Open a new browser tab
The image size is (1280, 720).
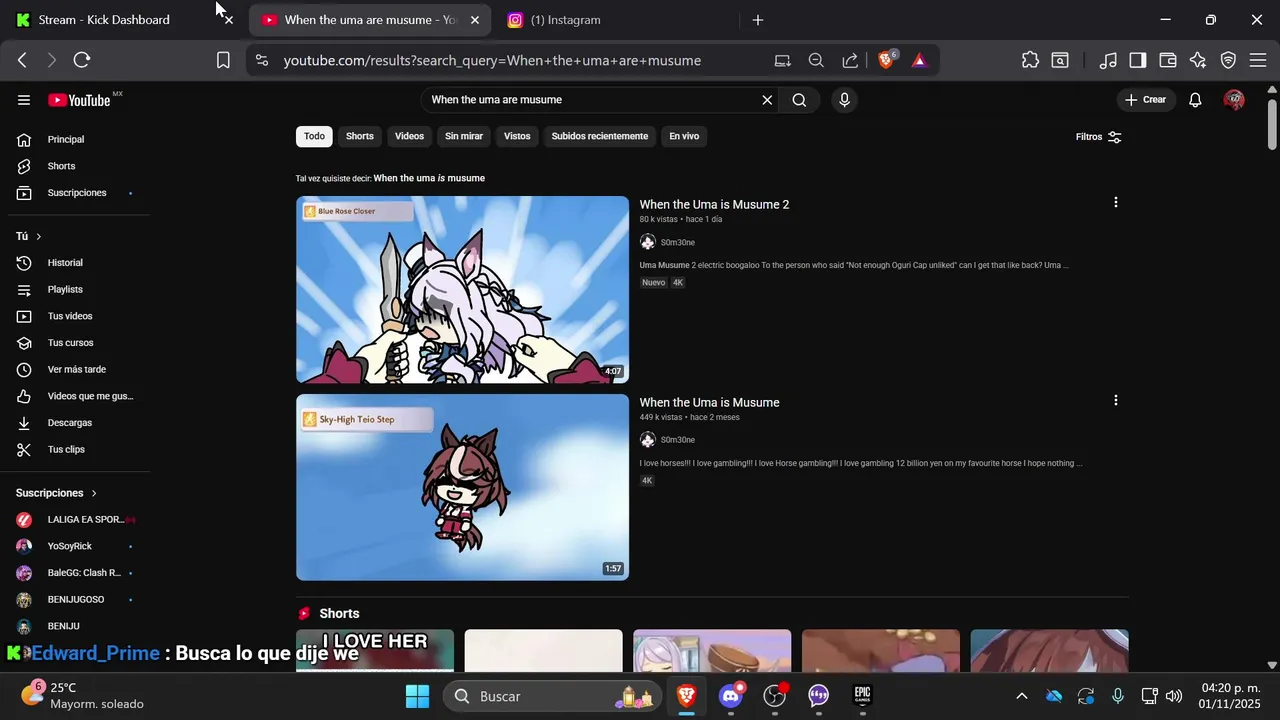click(x=758, y=20)
